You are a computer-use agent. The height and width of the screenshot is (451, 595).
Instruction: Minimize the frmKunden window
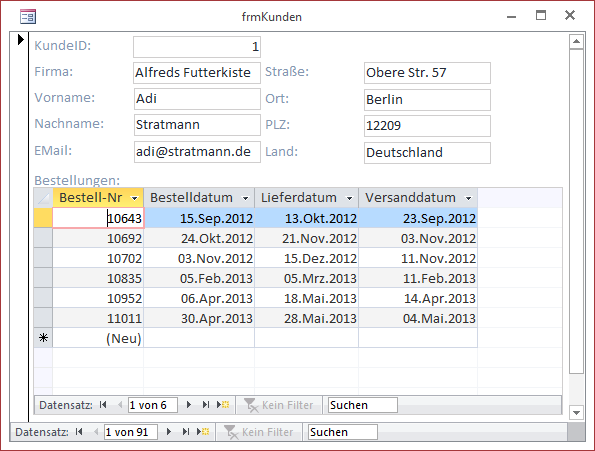pyautogui.click(x=512, y=16)
